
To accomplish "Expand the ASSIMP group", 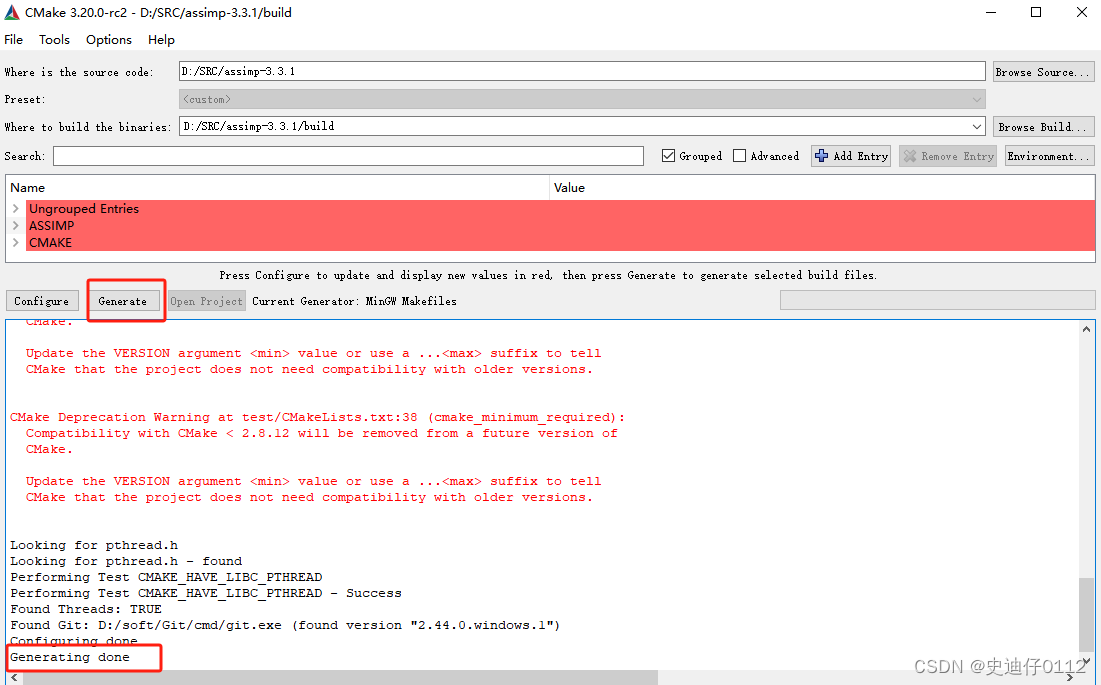I will tap(15, 225).
